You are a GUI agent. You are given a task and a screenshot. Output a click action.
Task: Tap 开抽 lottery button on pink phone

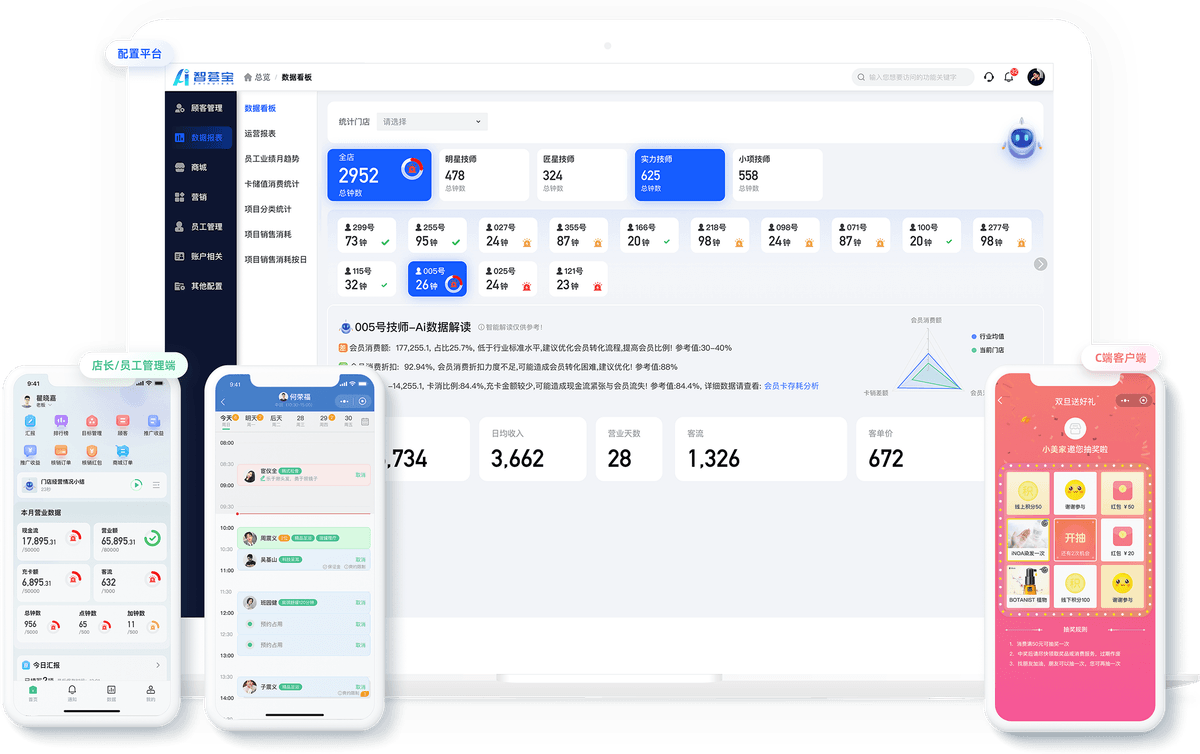(1074, 540)
